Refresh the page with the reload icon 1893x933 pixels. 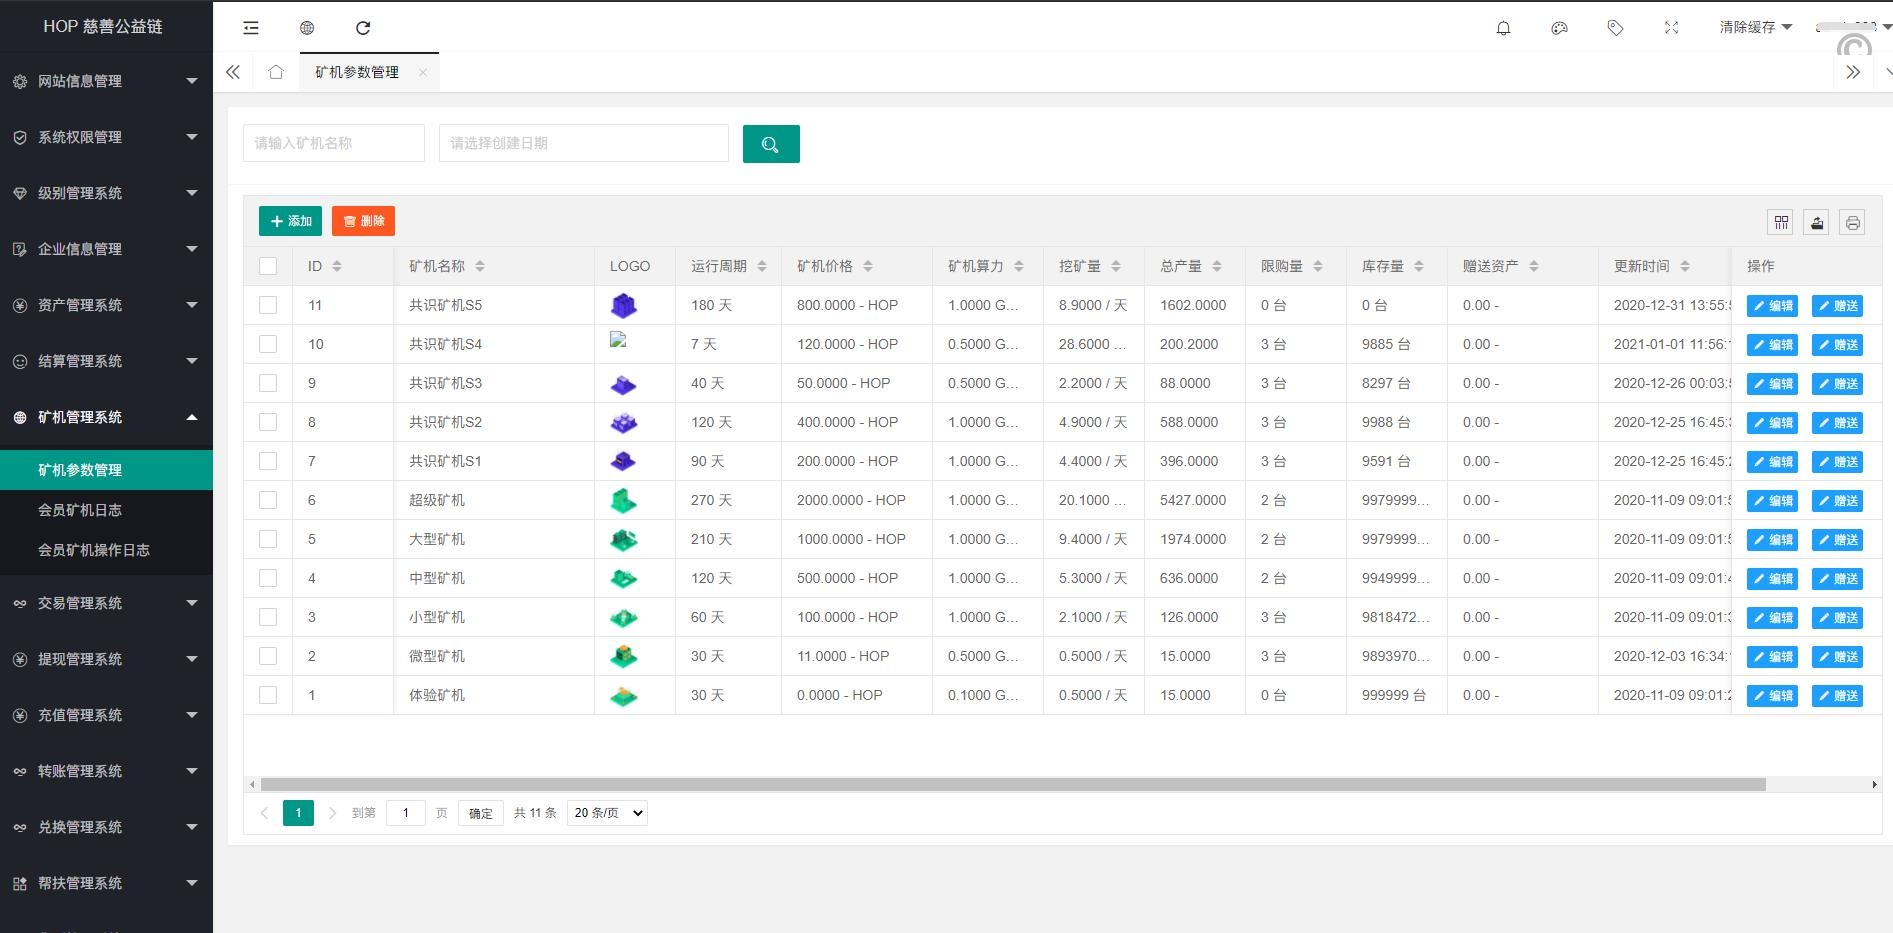pyautogui.click(x=363, y=28)
